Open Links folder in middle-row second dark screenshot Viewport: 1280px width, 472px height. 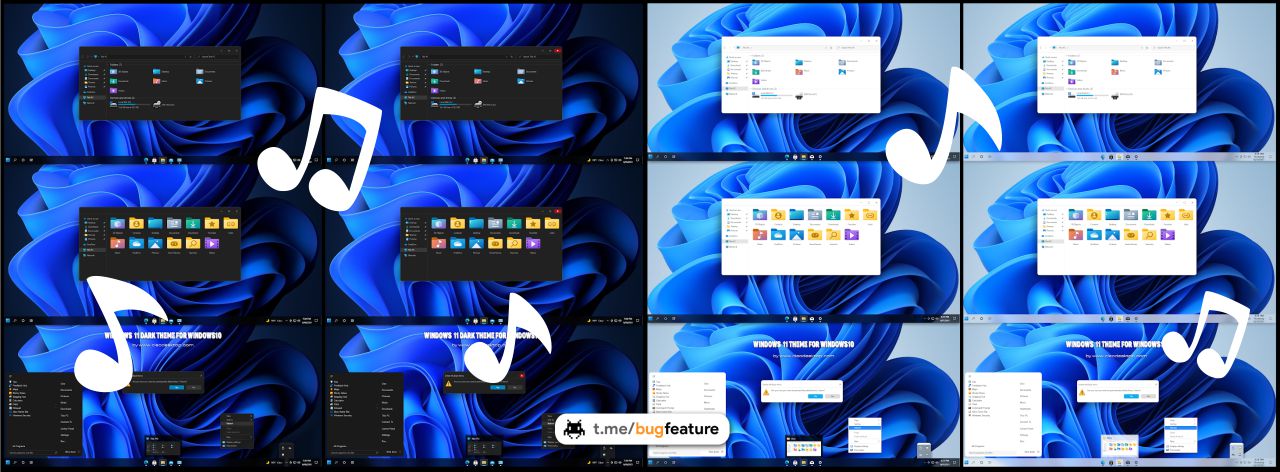[x=552, y=224]
